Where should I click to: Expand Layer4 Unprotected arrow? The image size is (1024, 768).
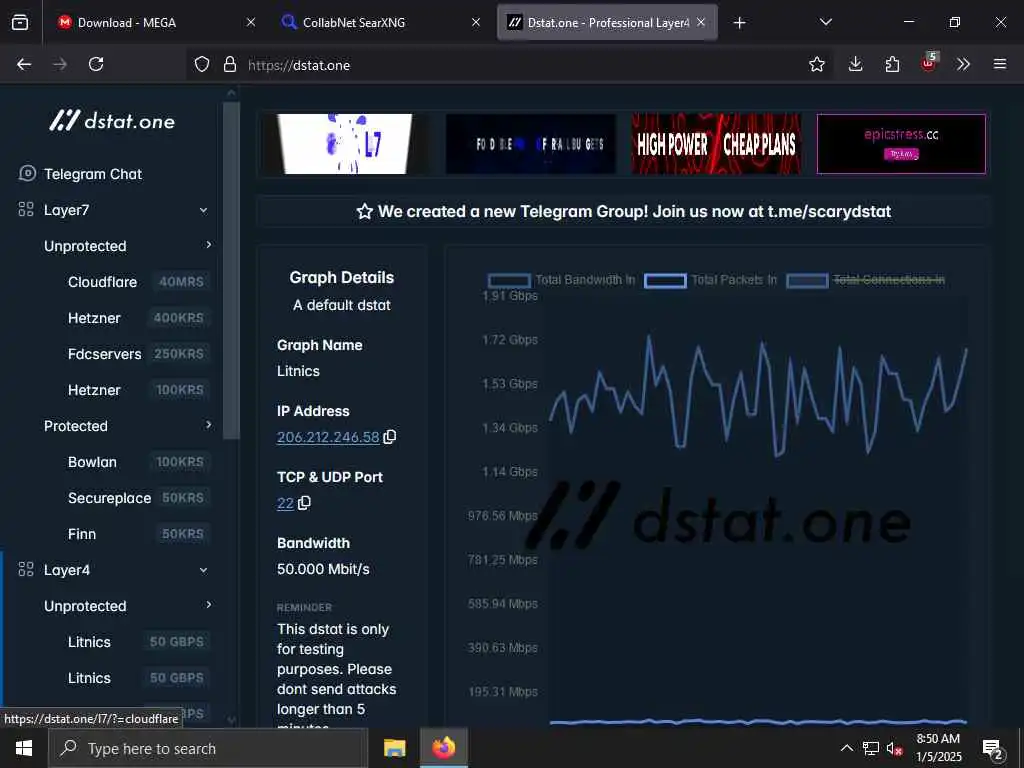[x=208, y=605]
